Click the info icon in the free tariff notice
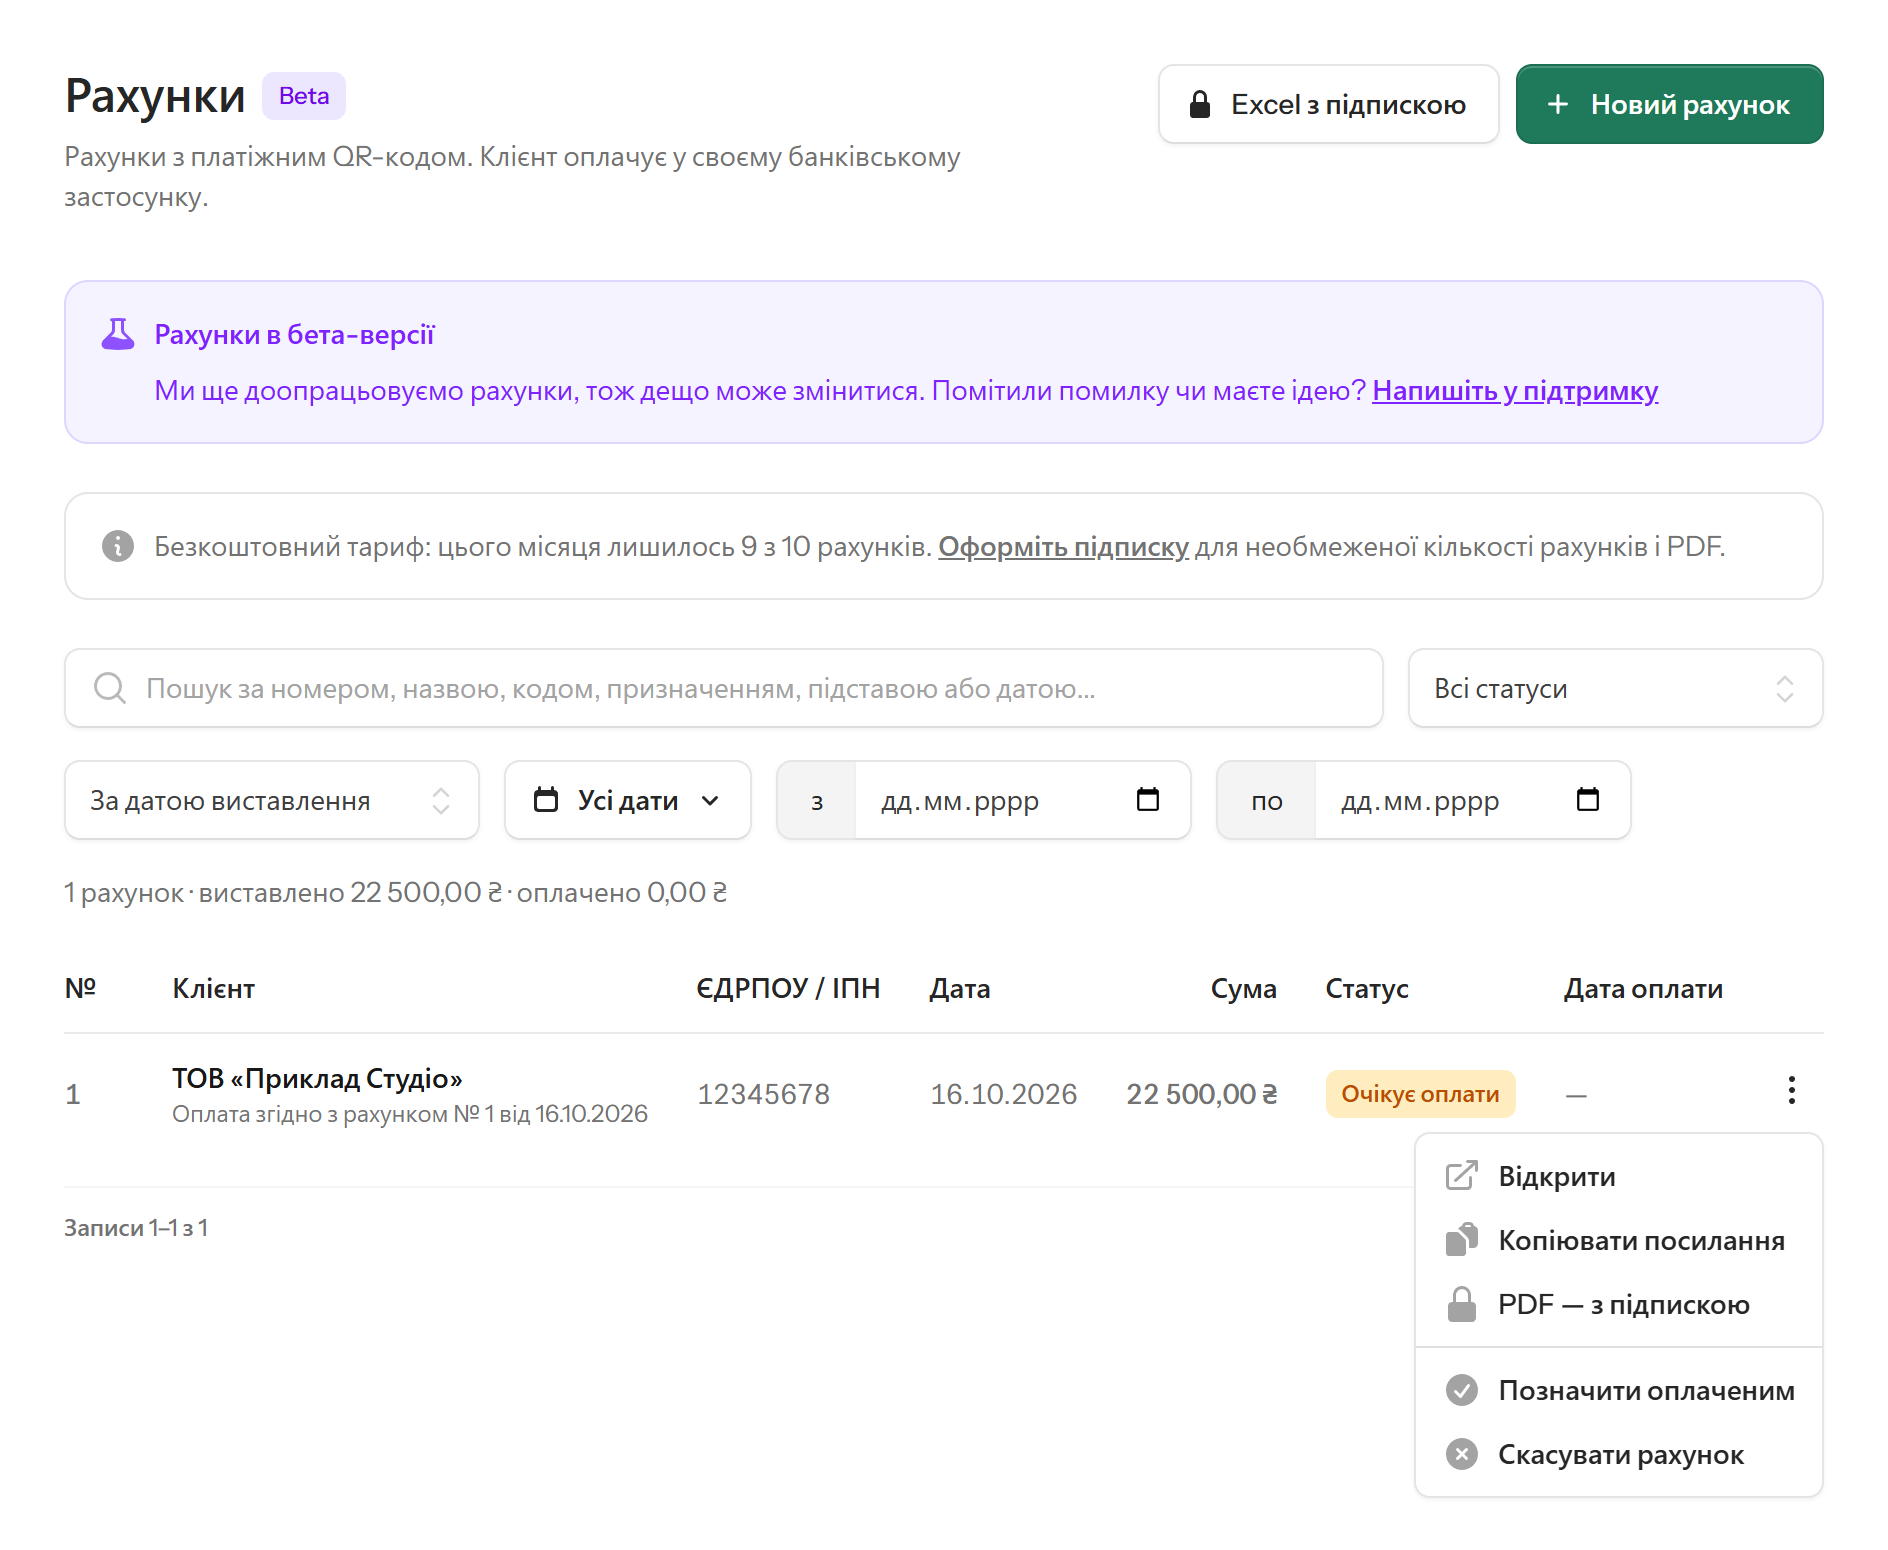This screenshot has height=1550, width=1888. coord(118,546)
